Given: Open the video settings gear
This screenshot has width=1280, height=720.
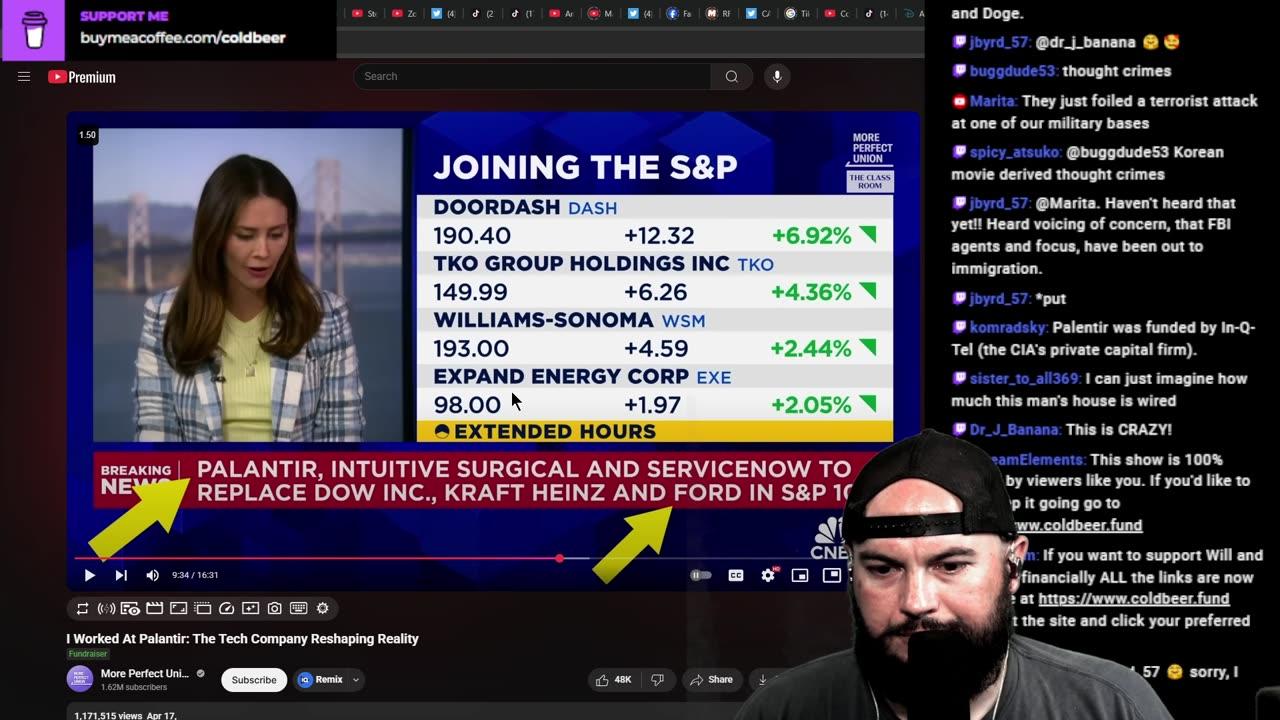Looking at the screenshot, I should [768, 575].
